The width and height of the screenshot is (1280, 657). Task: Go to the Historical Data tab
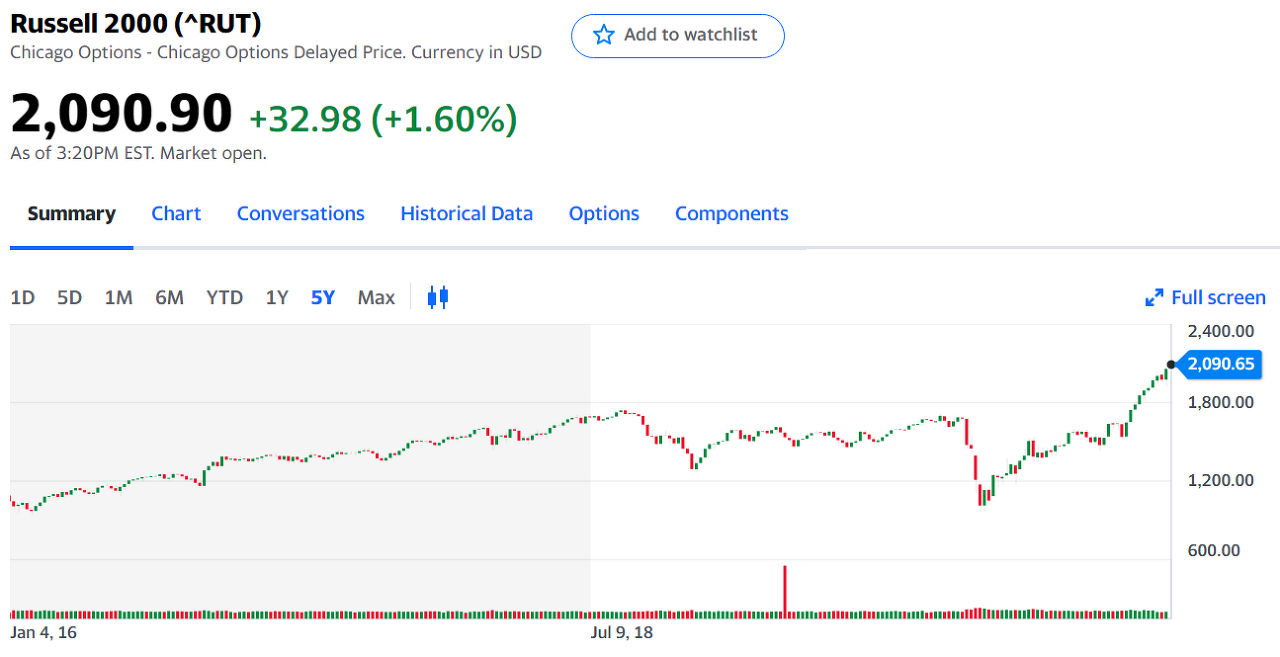(467, 214)
